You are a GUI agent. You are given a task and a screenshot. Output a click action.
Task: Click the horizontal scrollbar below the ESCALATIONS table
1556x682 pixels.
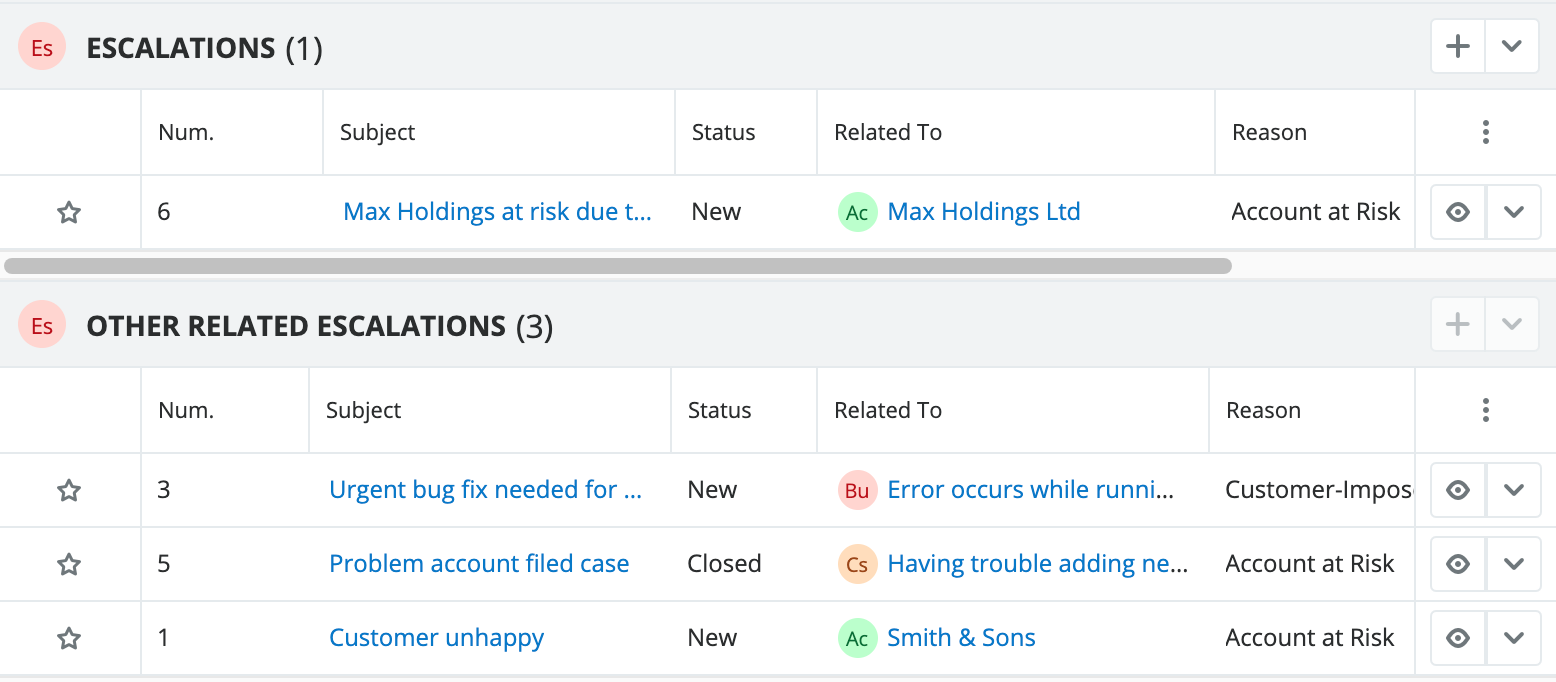click(617, 265)
